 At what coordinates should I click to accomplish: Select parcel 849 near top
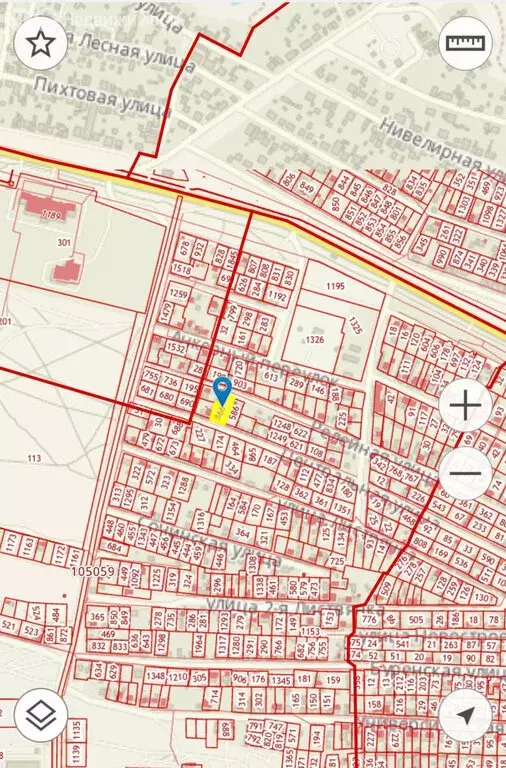tap(307, 188)
